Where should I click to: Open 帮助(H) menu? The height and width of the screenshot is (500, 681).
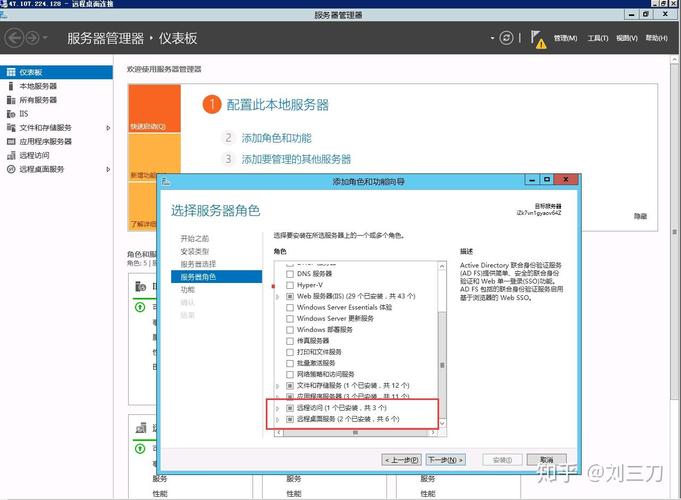[x=656, y=38]
